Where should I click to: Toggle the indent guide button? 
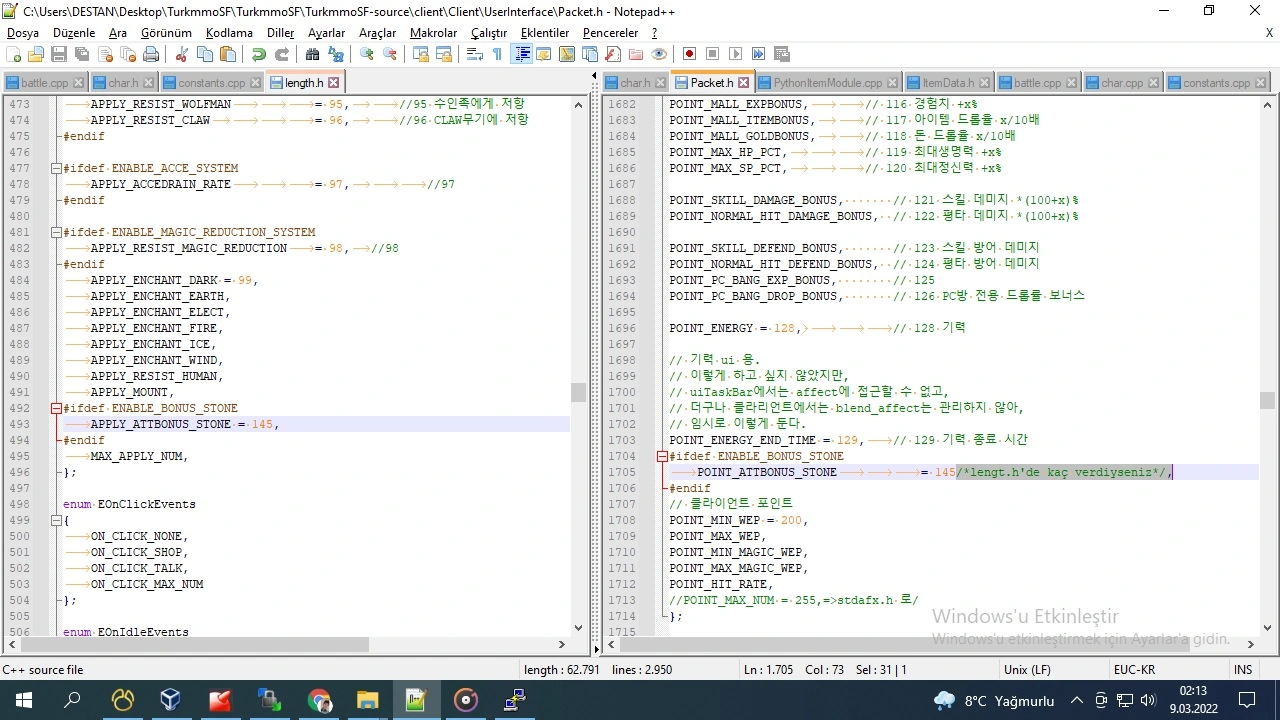(521, 54)
